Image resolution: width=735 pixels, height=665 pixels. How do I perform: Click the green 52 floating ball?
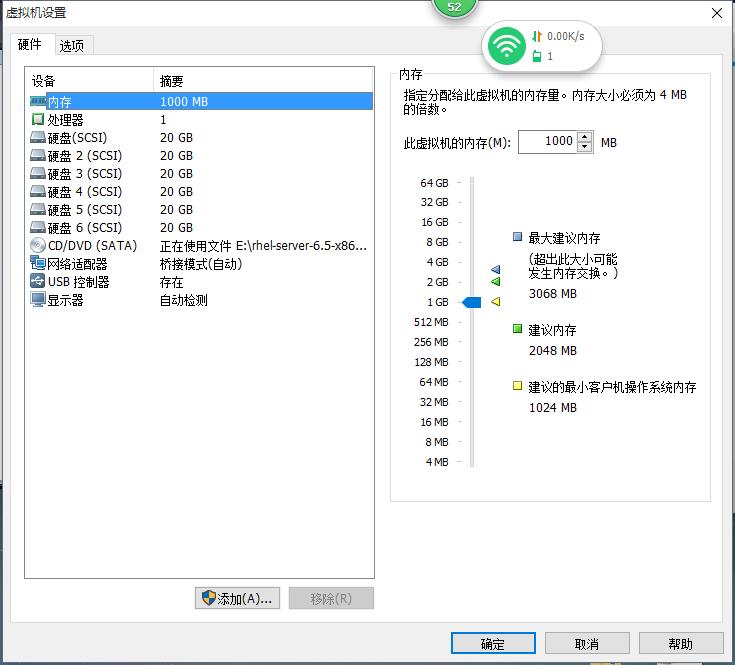pos(454,8)
